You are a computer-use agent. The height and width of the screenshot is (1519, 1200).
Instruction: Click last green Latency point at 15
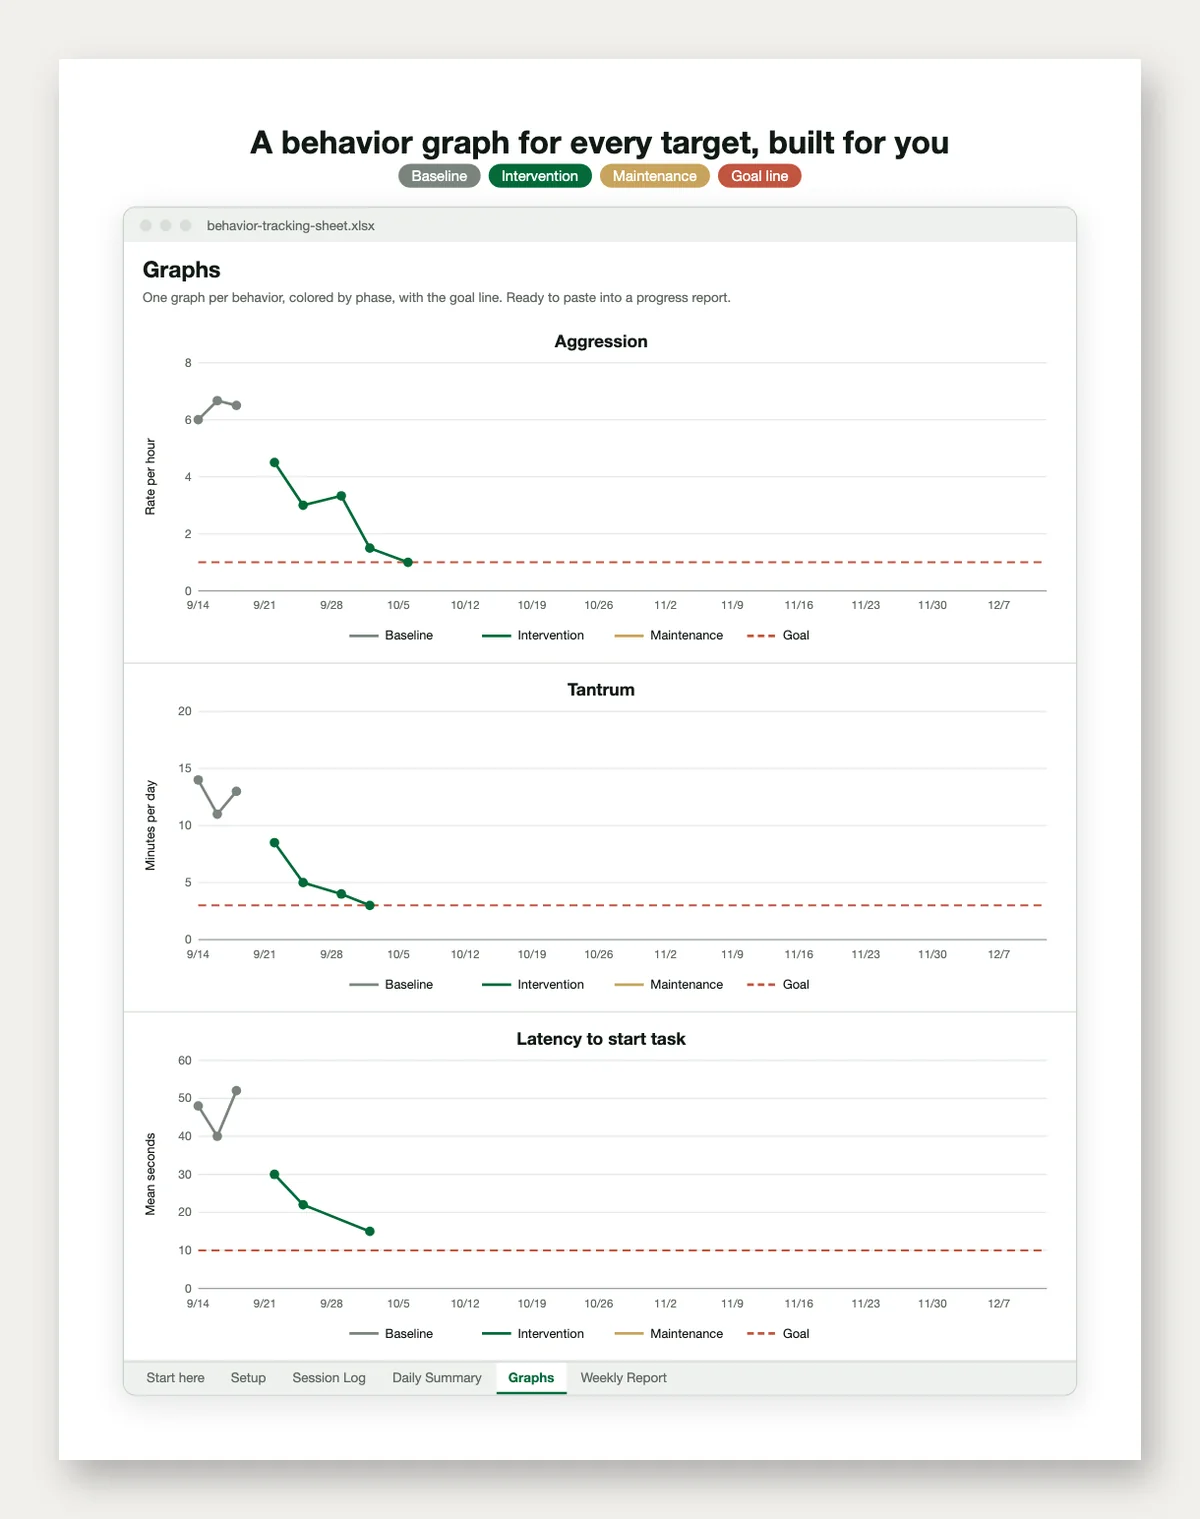click(370, 1231)
